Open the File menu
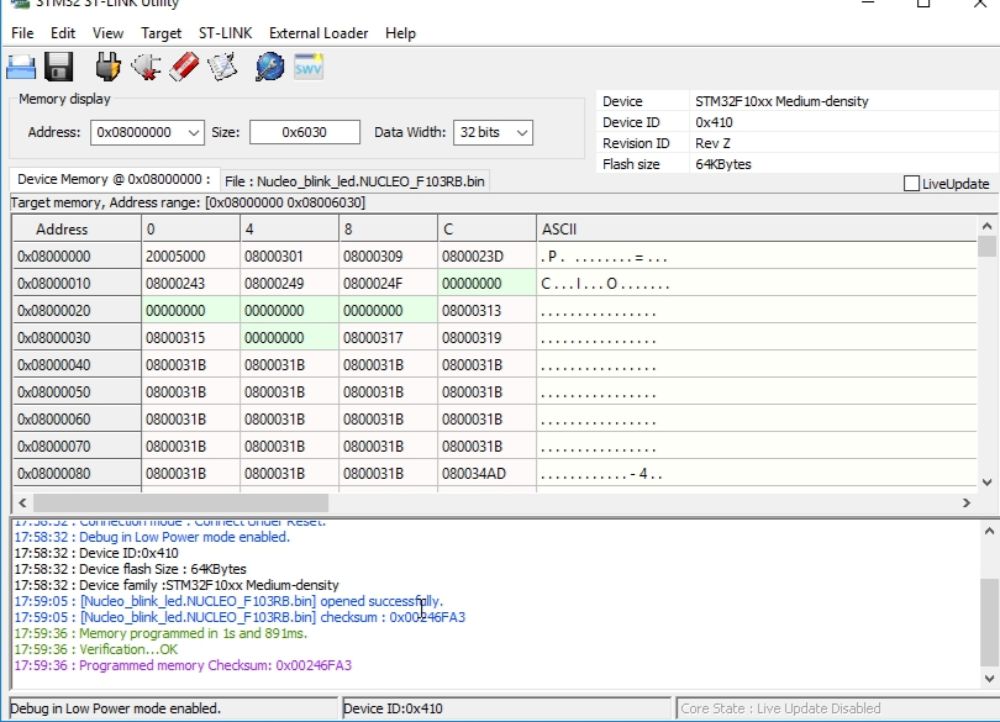 [x=22, y=33]
